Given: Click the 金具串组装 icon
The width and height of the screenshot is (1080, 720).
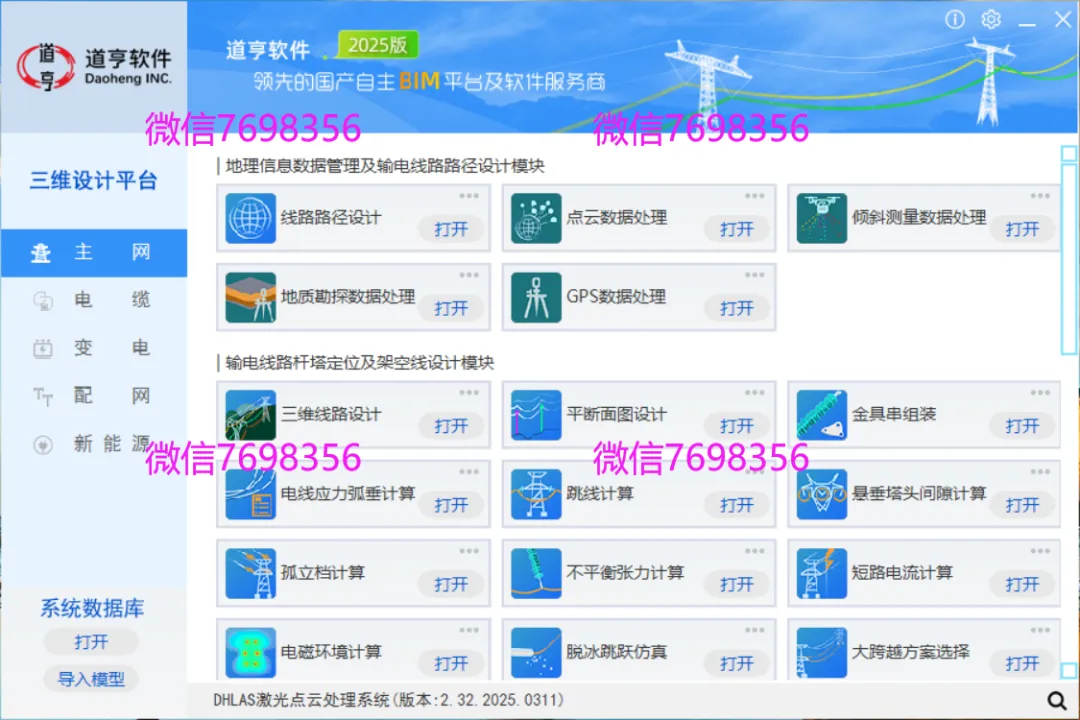Looking at the screenshot, I should pos(822,415).
